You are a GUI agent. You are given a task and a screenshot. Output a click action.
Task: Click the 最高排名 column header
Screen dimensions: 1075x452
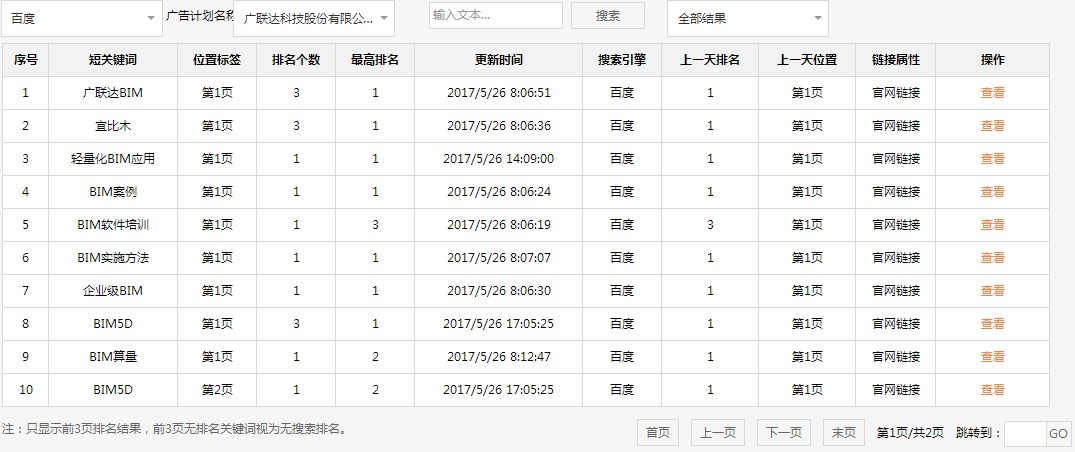click(375, 60)
